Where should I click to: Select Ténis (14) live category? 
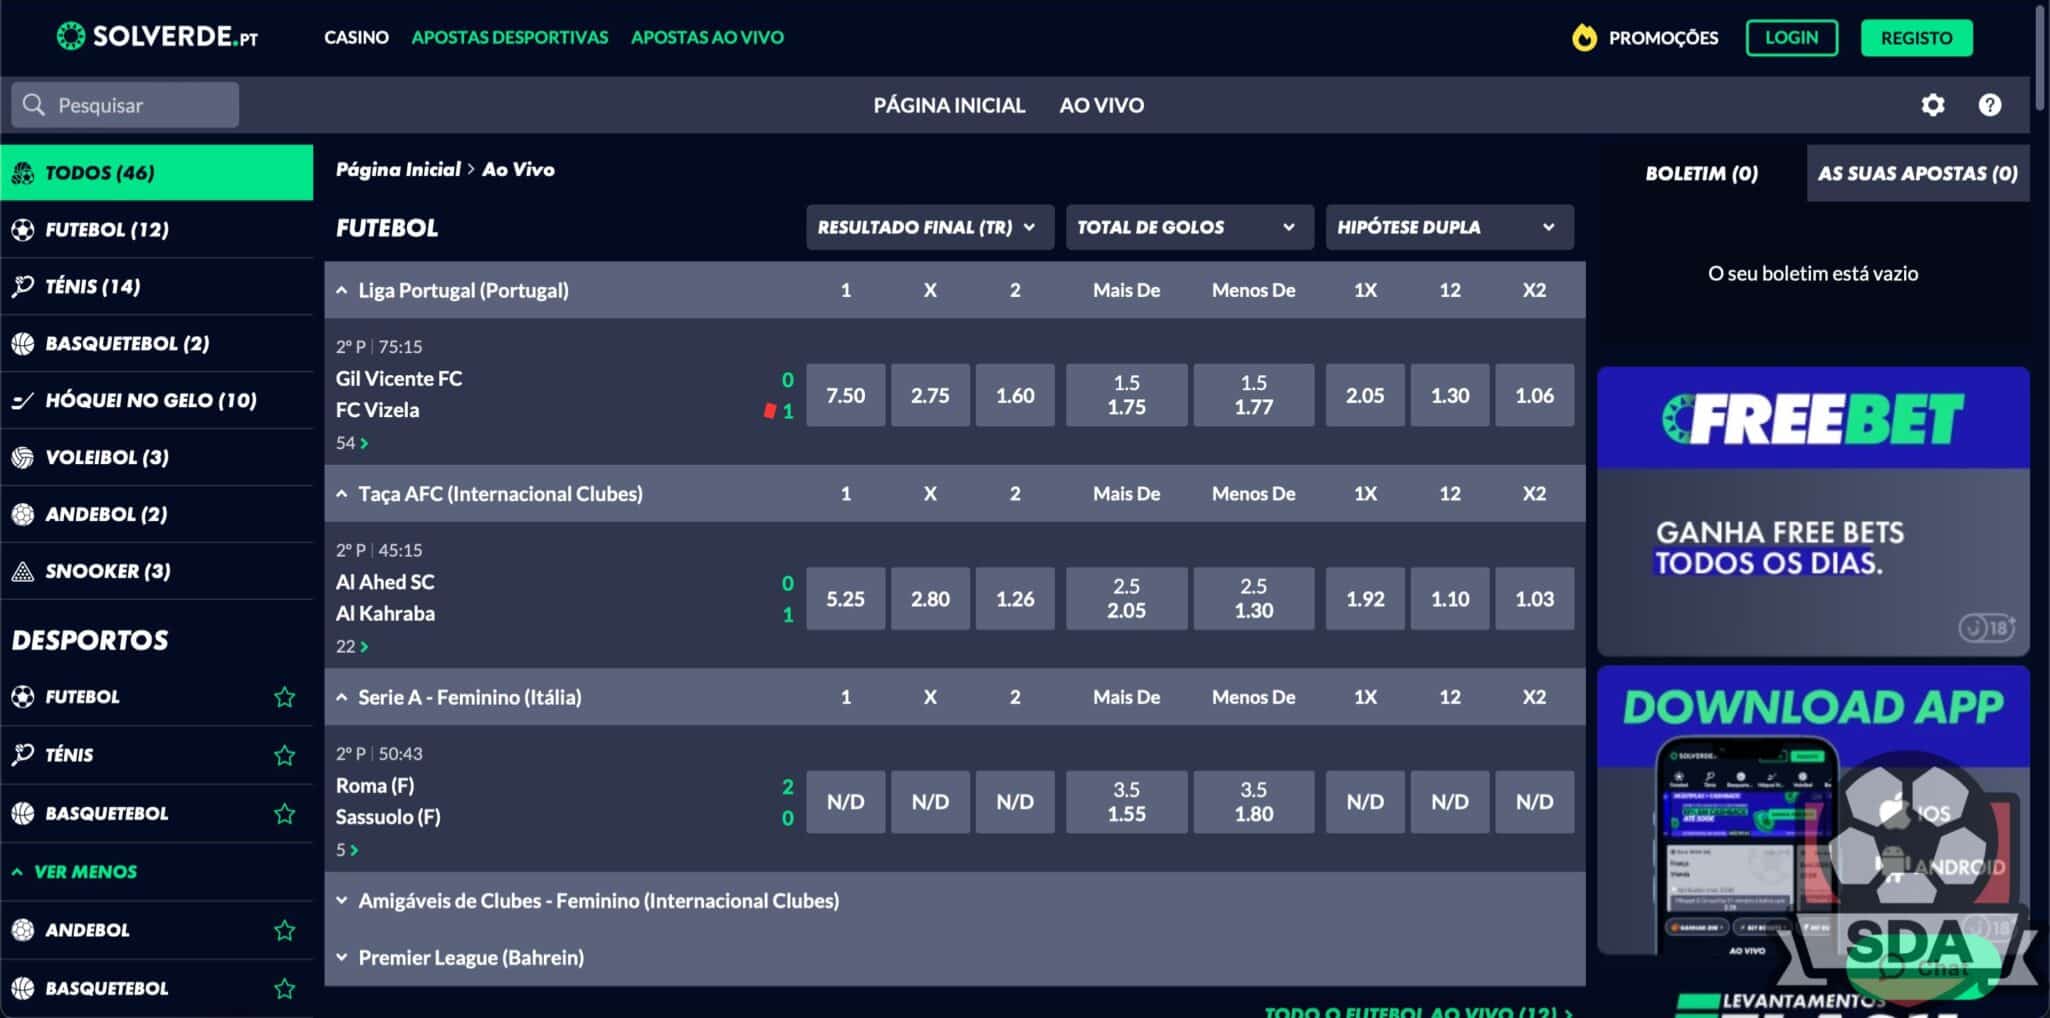92,287
